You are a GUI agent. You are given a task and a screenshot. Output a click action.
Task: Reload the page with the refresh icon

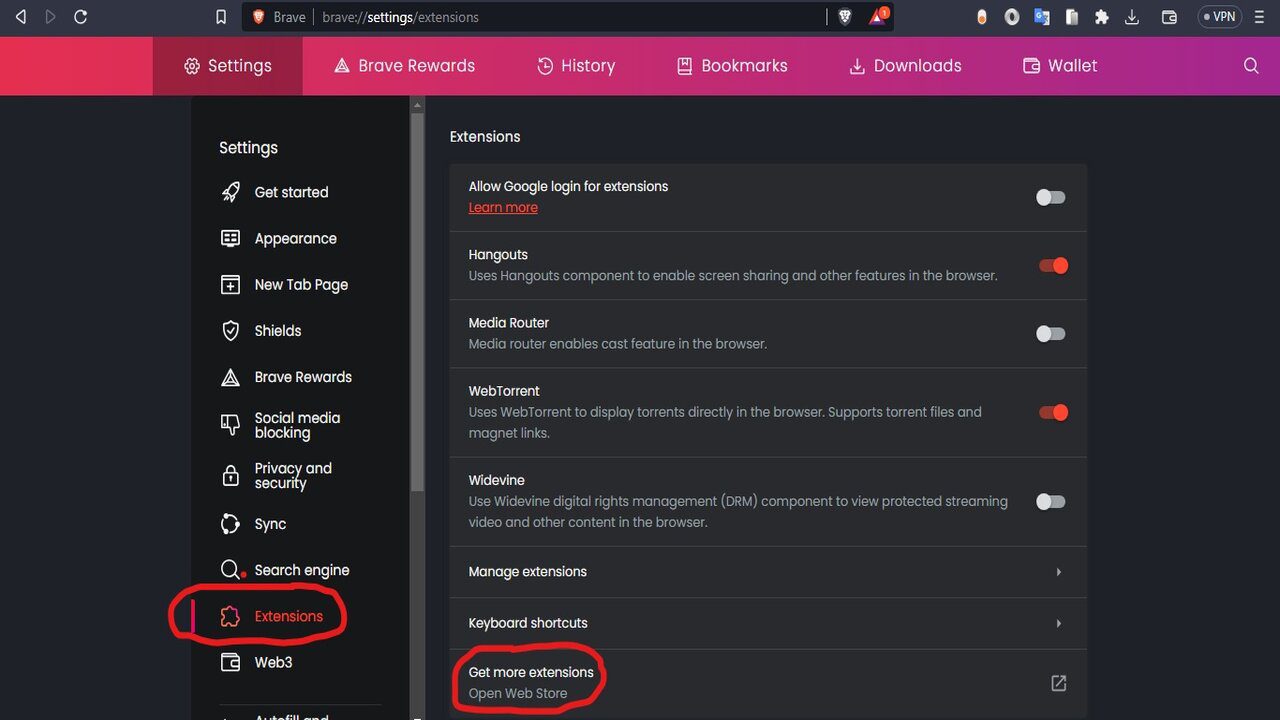click(81, 17)
